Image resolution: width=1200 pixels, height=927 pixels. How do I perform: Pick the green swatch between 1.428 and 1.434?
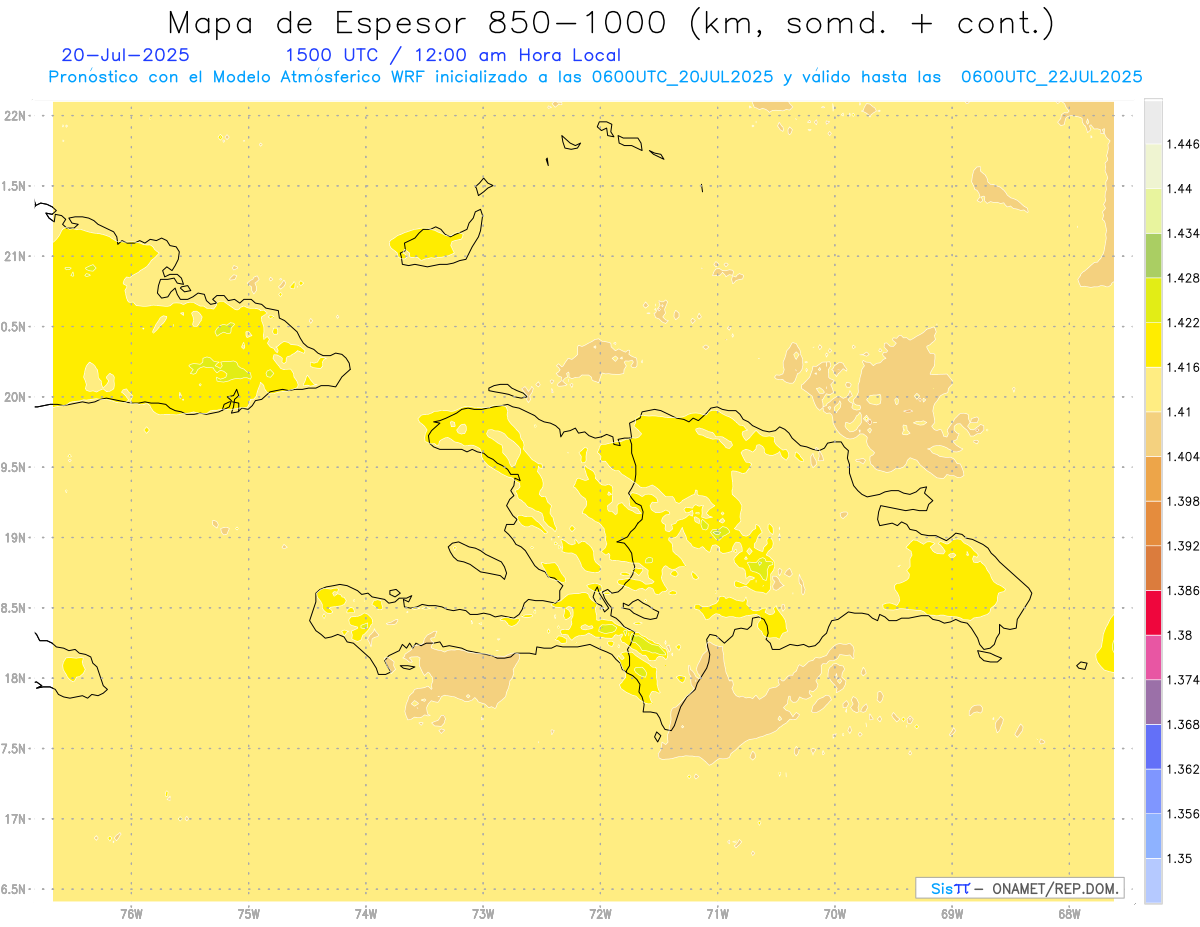[1153, 255]
